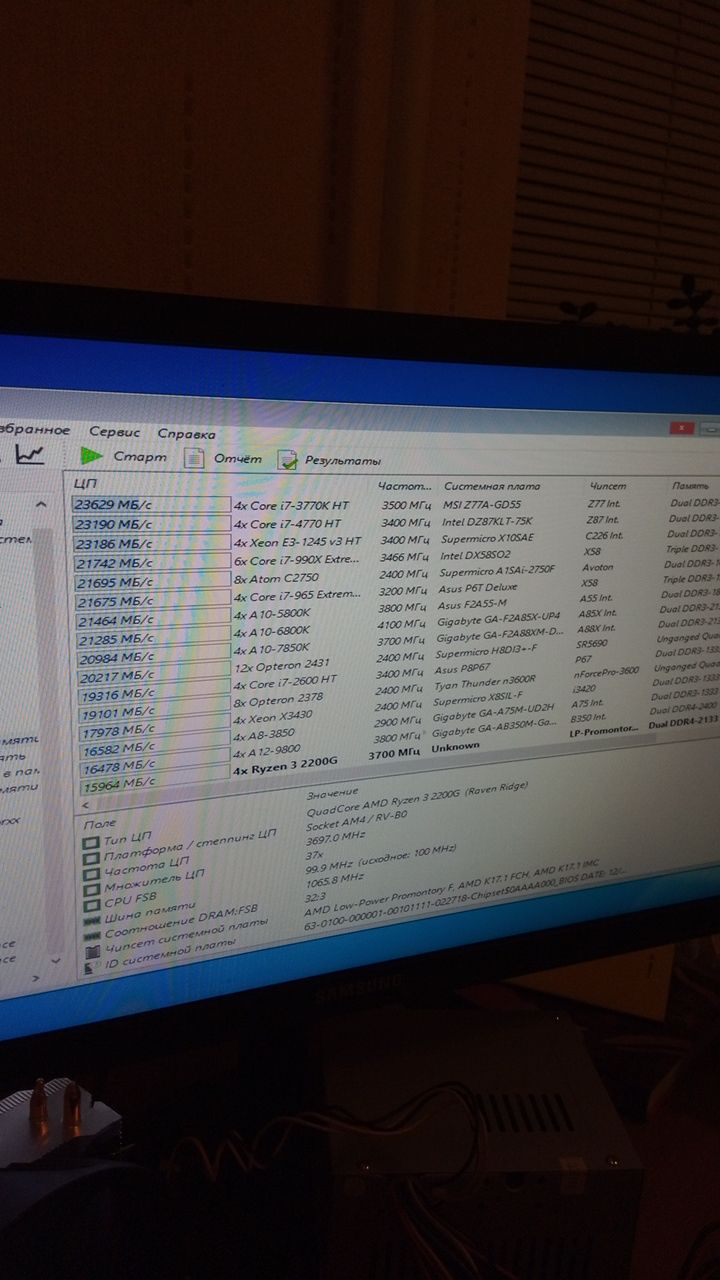The width and height of the screenshot is (720, 1280).
Task: Click the green Старт arrow icon
Action: pos(91,456)
